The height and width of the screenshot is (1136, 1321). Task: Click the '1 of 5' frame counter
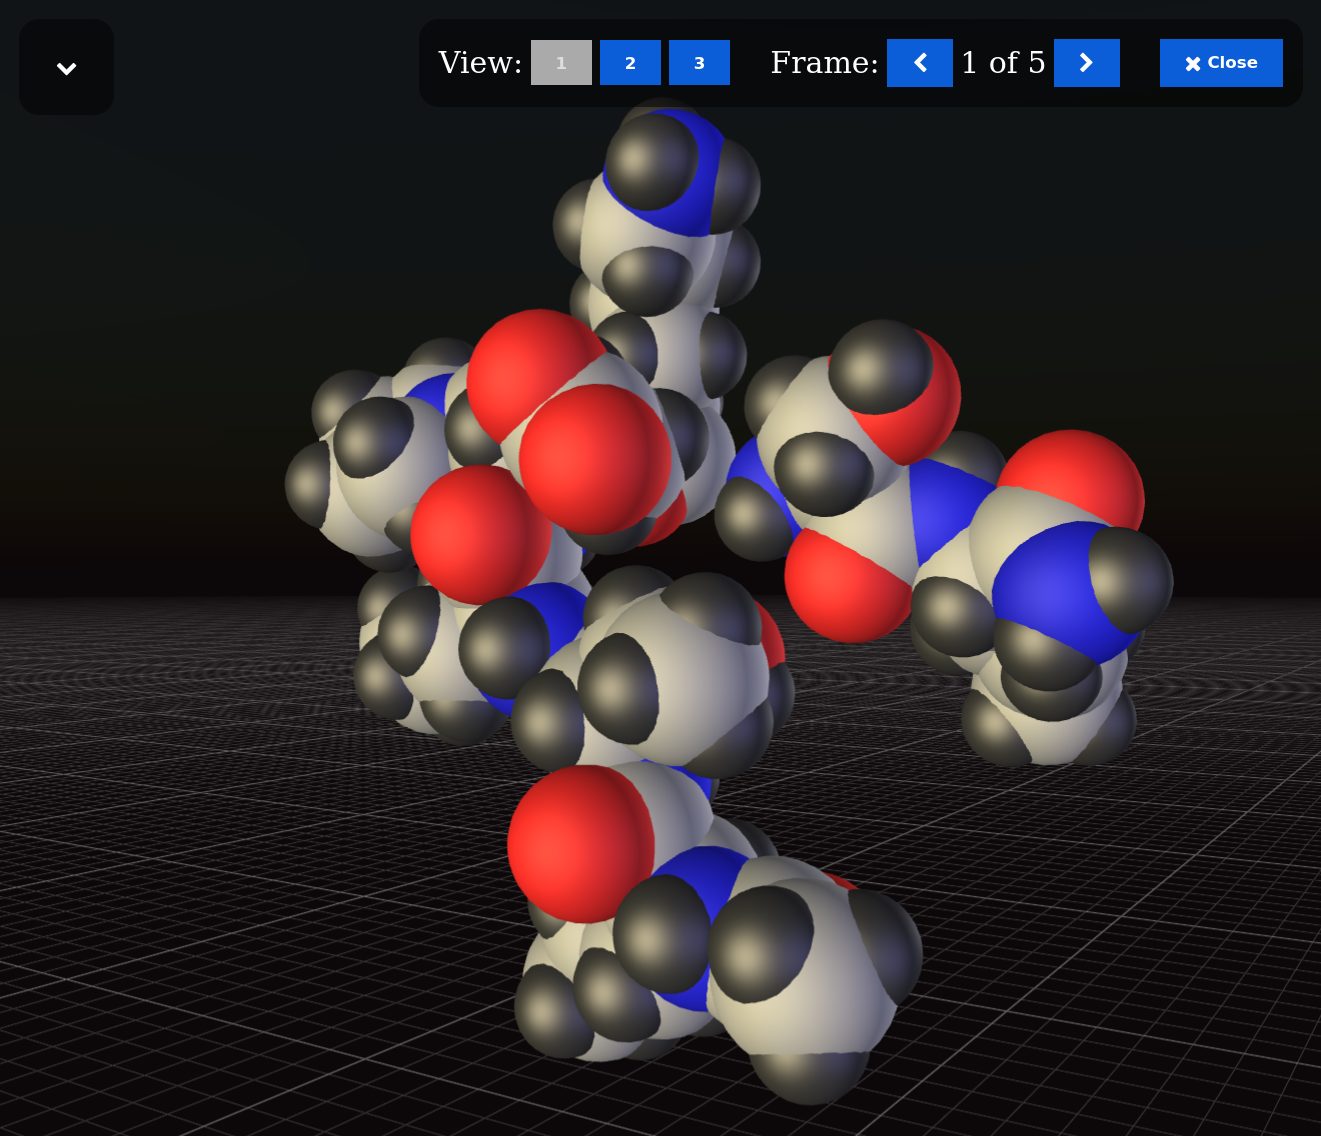click(x=1002, y=62)
